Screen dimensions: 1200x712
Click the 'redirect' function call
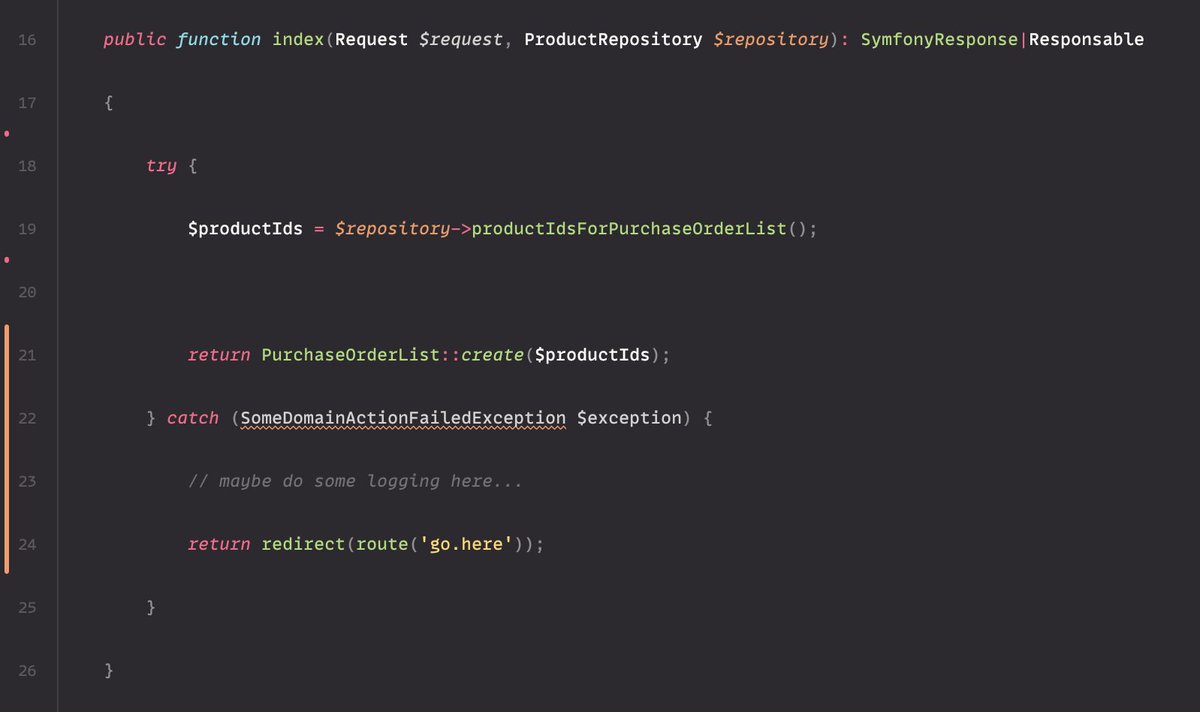pyautogui.click(x=303, y=544)
